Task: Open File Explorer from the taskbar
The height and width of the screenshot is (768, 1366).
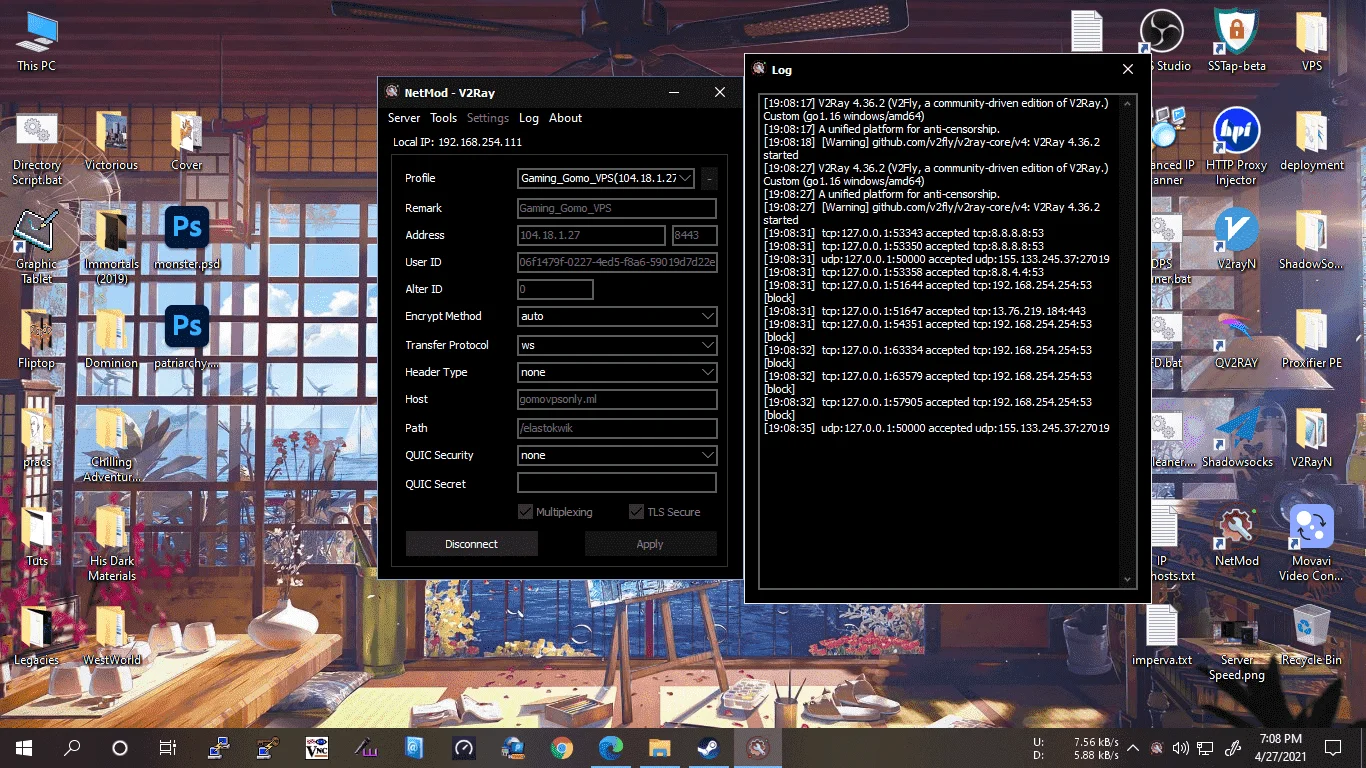Action: 659,747
